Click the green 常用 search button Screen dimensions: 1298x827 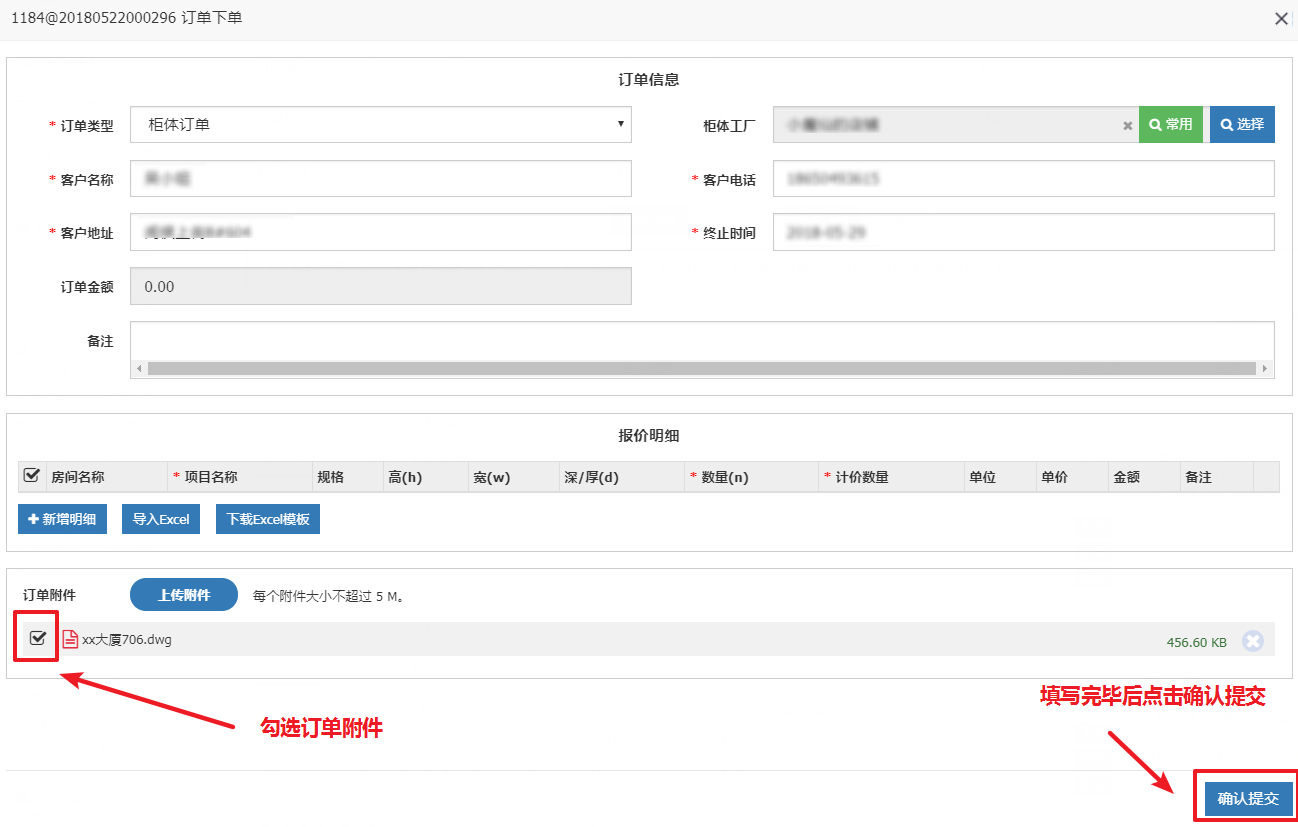tap(1171, 125)
